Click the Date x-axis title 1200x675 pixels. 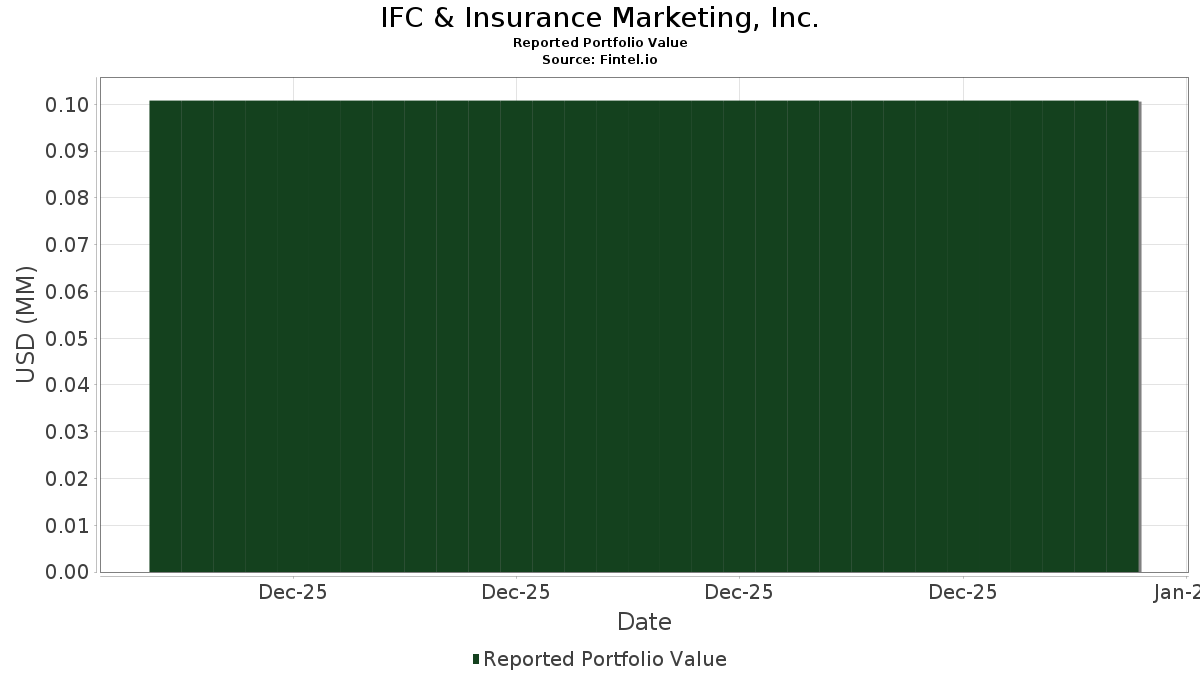coord(644,622)
